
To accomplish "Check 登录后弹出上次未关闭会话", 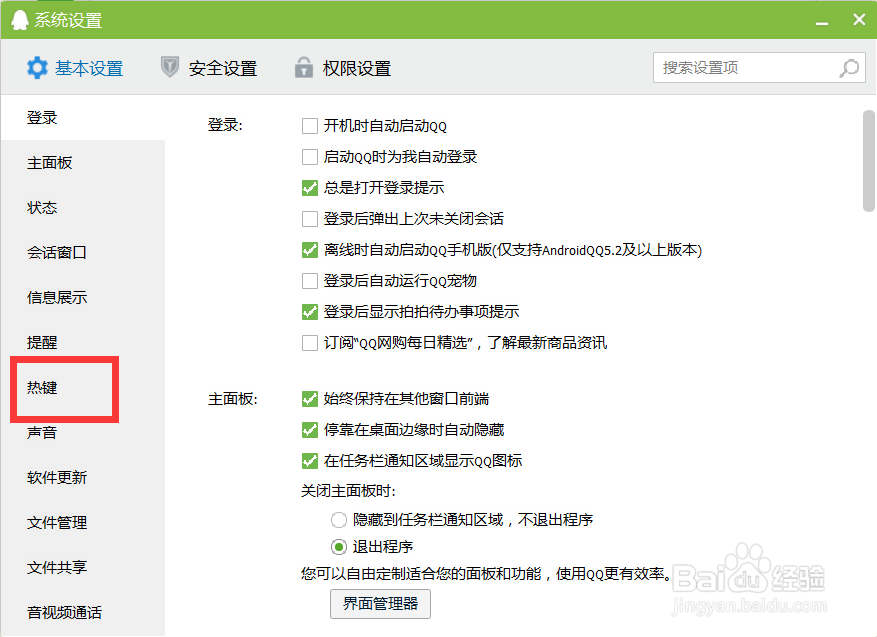I will pyautogui.click(x=310, y=219).
